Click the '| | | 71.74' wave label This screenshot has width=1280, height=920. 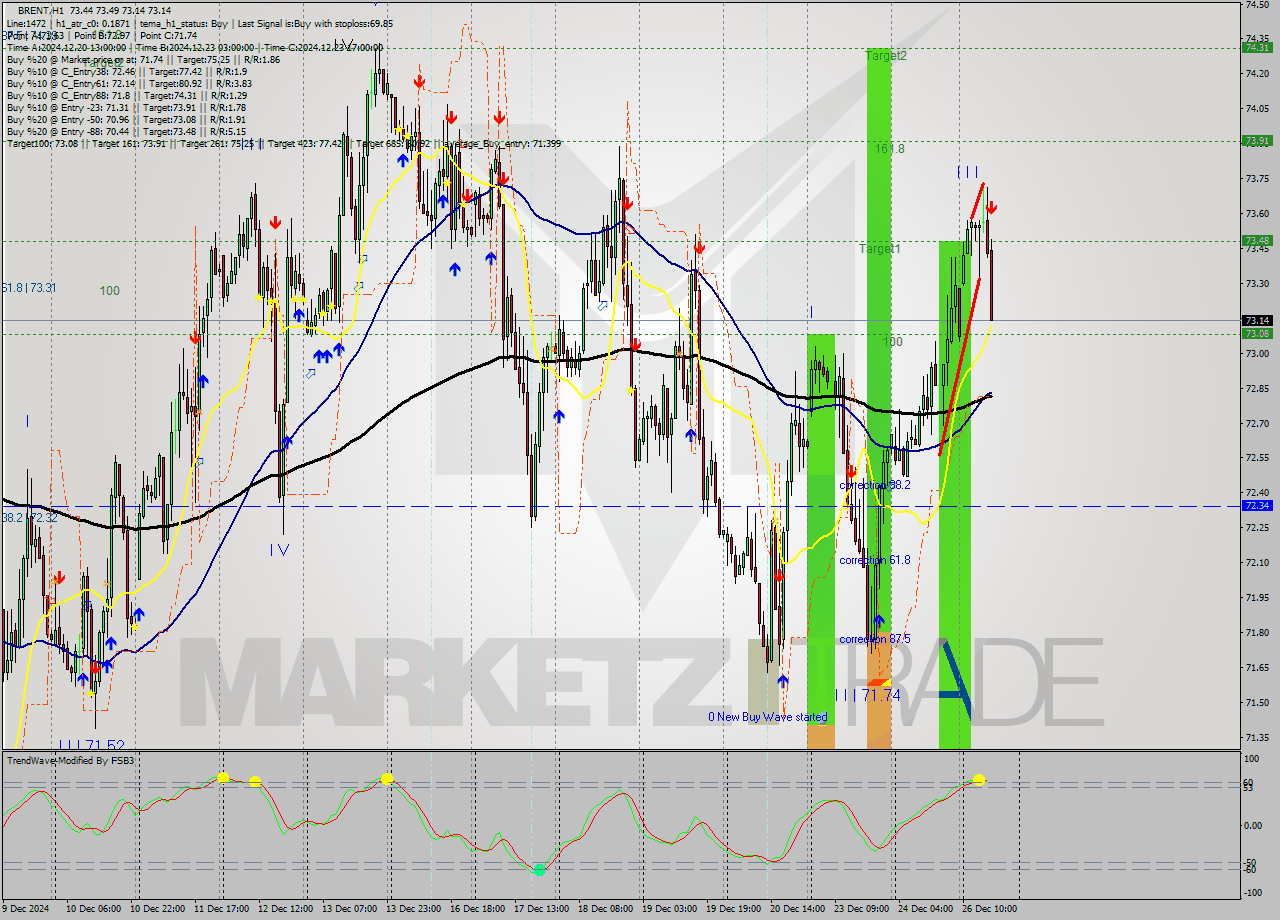tap(867, 695)
